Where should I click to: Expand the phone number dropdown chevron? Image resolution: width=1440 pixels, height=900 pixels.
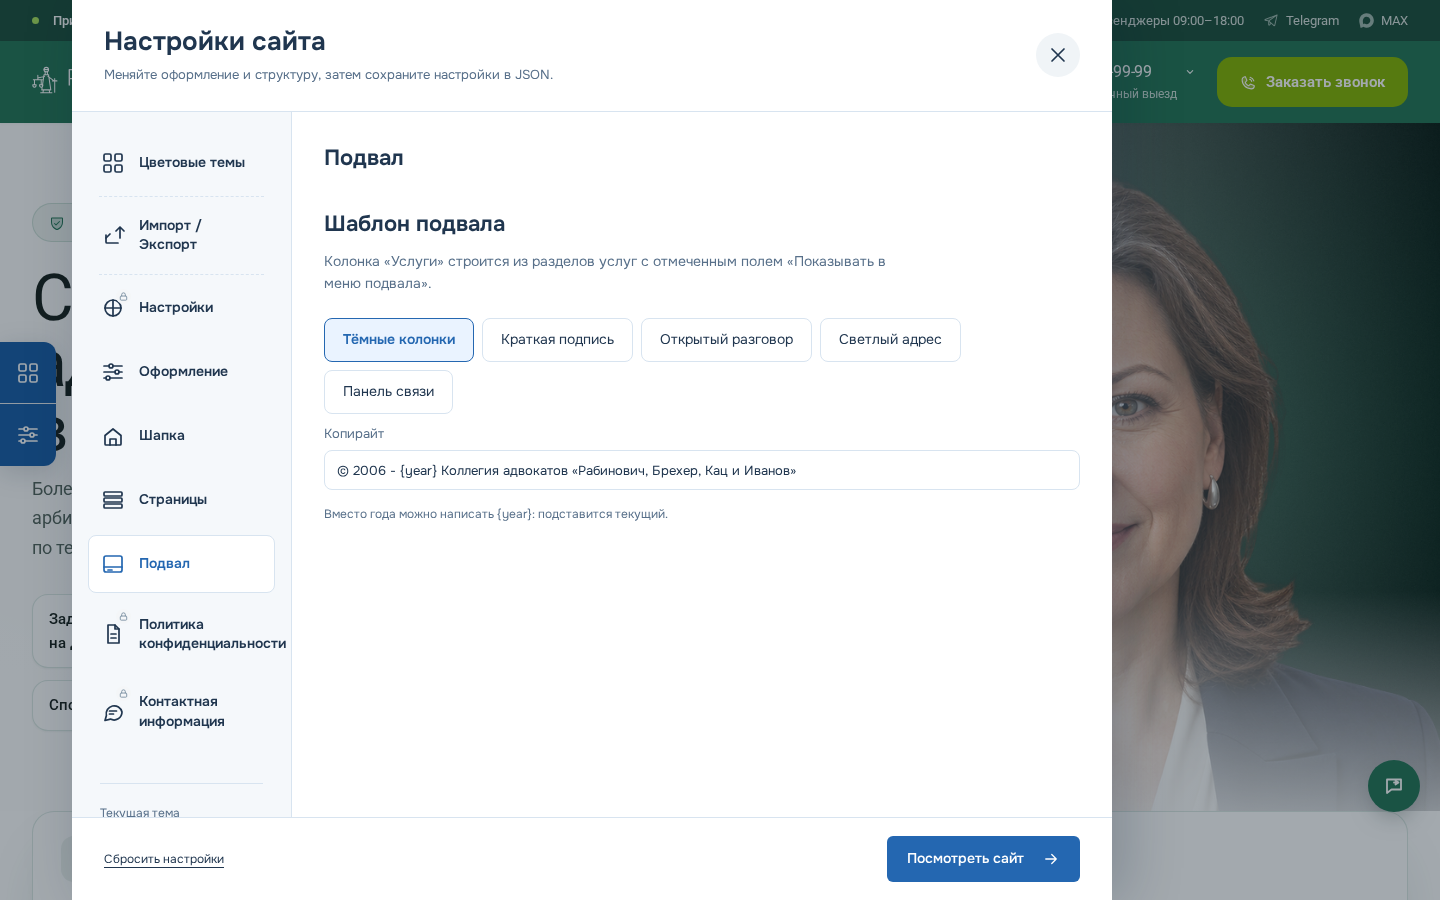click(1190, 72)
